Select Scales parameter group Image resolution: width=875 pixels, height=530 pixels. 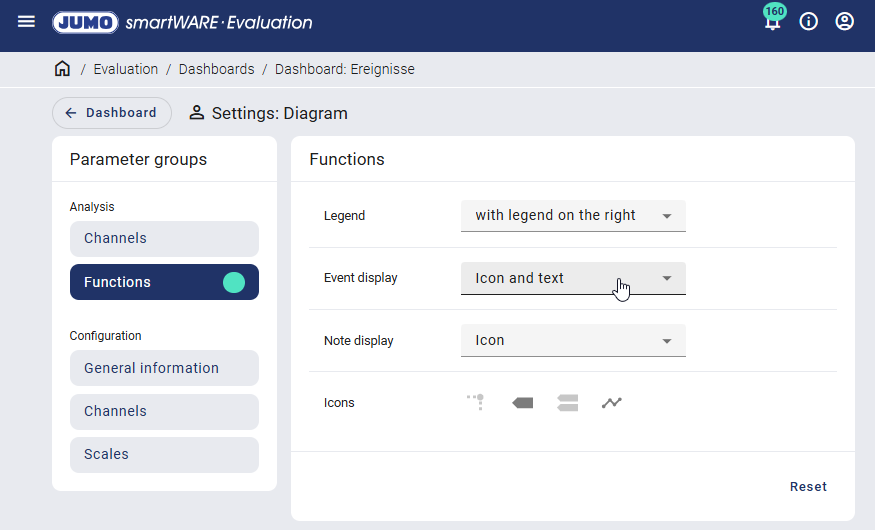[x=164, y=455]
